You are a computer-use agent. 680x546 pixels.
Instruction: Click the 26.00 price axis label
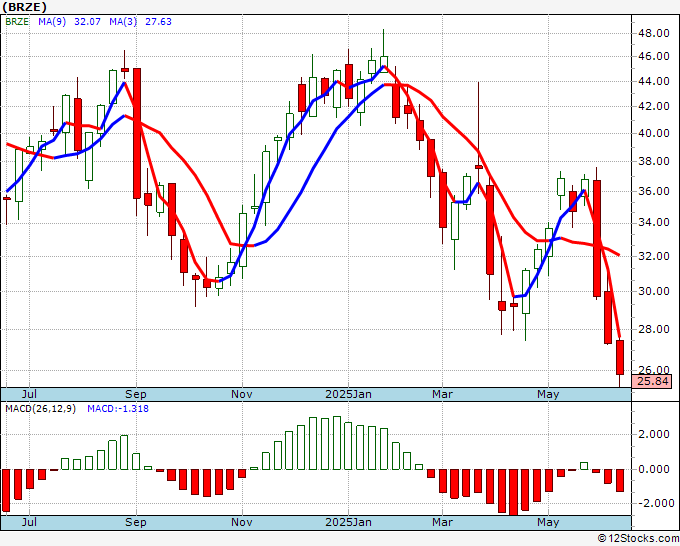coord(654,369)
